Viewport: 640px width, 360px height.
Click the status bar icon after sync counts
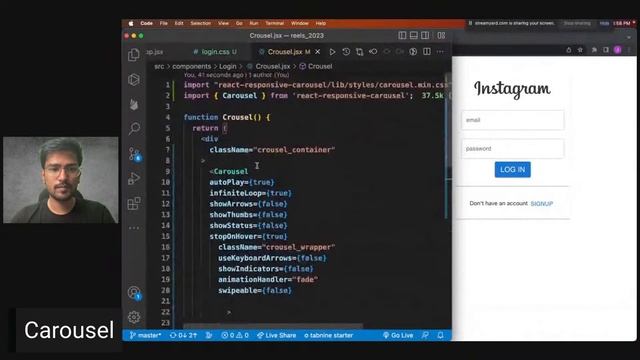pyautogui.click(x=209, y=336)
